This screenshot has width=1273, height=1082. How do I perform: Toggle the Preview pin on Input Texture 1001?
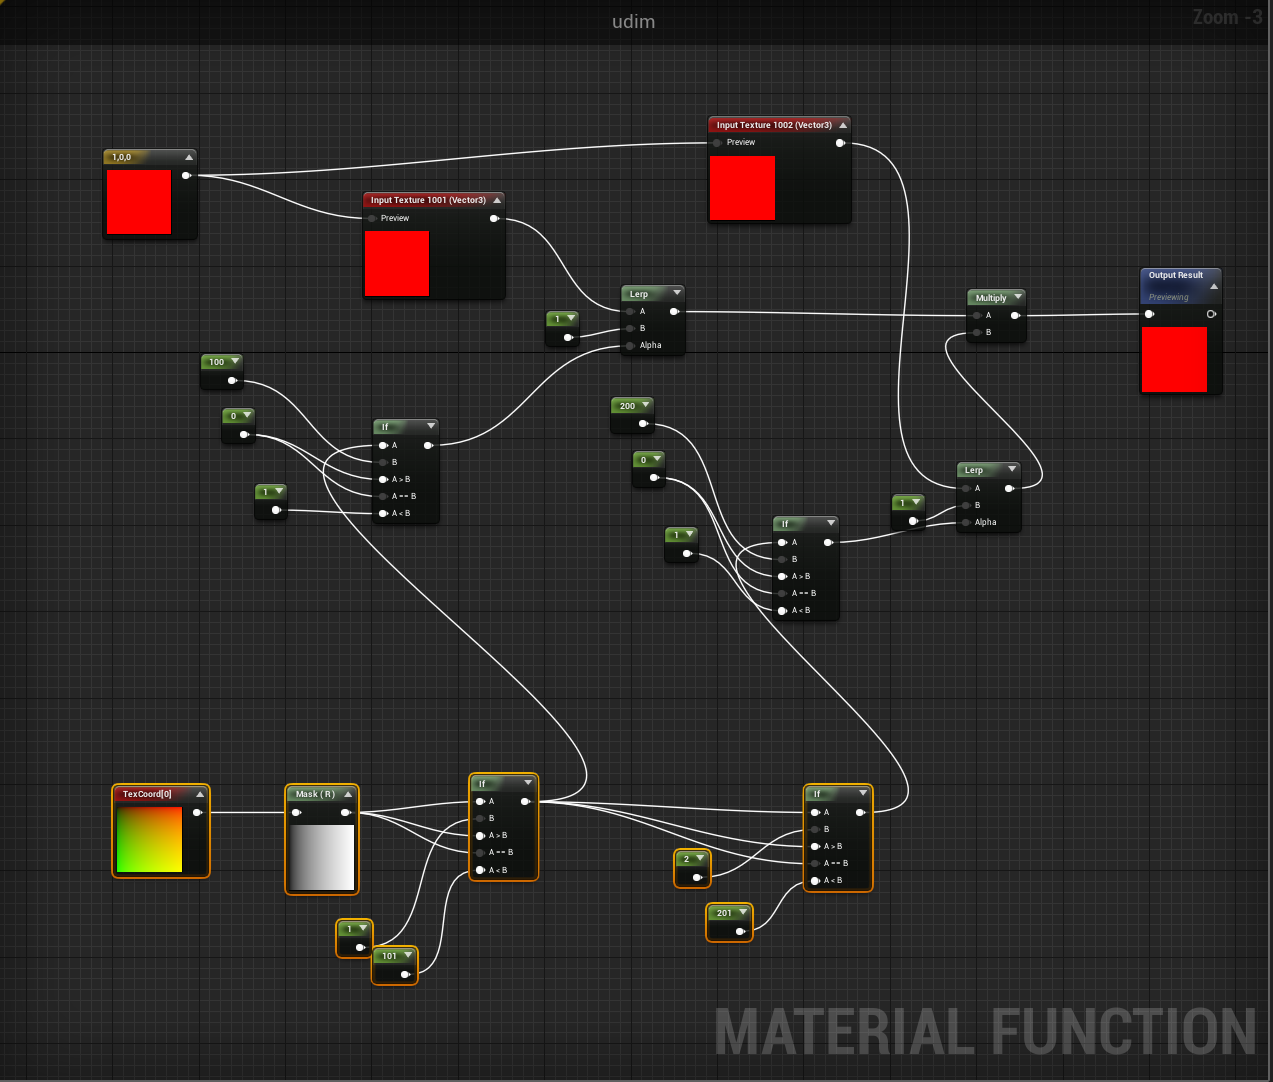tap(371, 218)
